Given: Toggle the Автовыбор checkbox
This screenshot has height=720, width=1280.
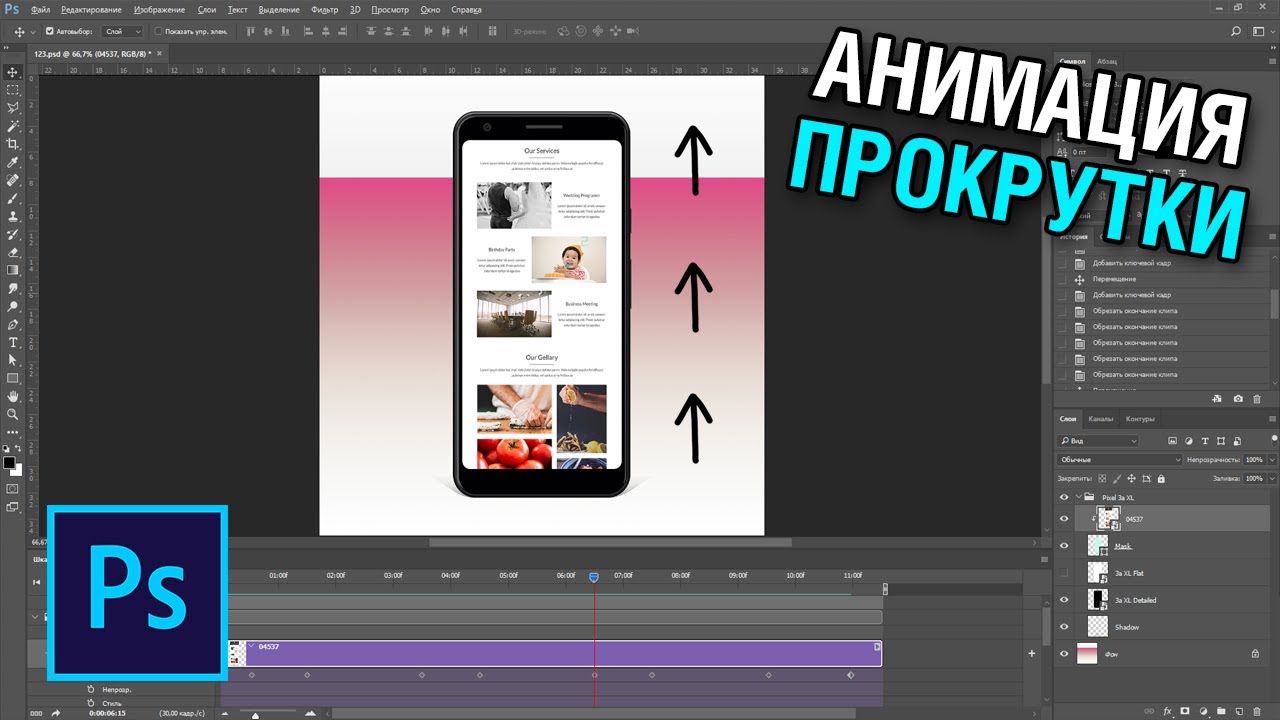Looking at the screenshot, I should (x=50, y=31).
